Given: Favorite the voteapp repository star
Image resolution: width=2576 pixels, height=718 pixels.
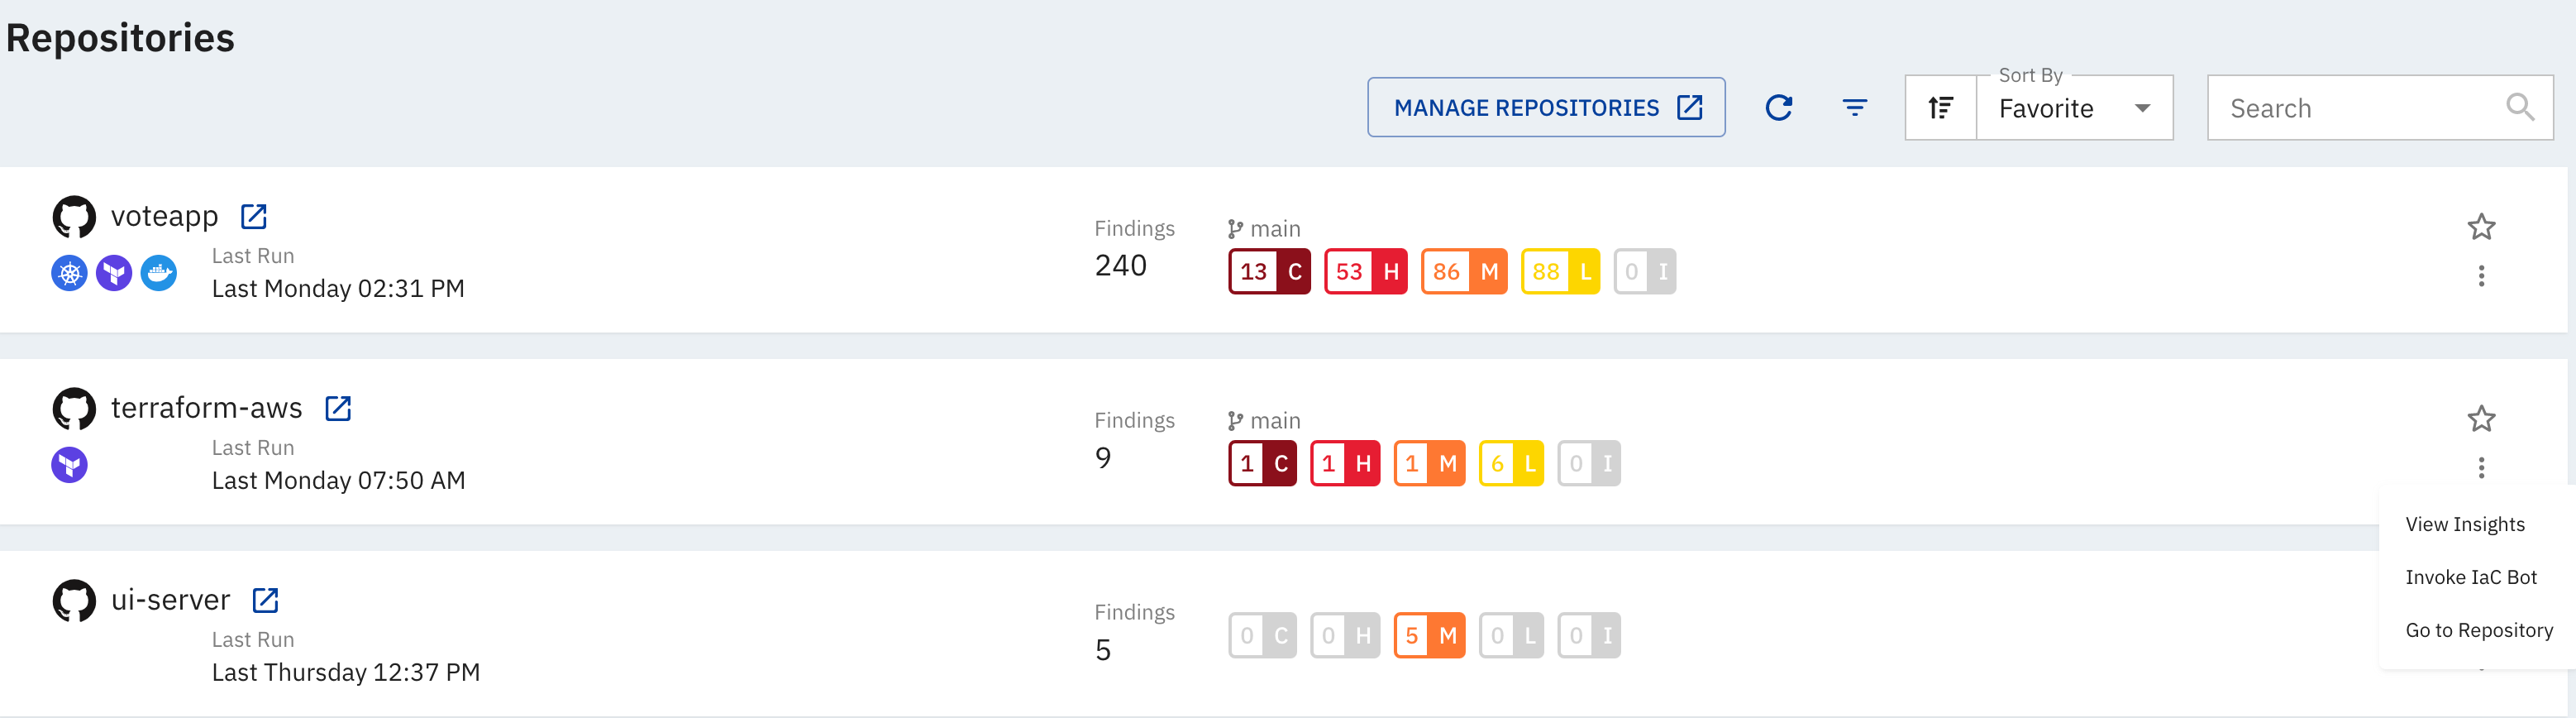Looking at the screenshot, I should tap(2481, 227).
